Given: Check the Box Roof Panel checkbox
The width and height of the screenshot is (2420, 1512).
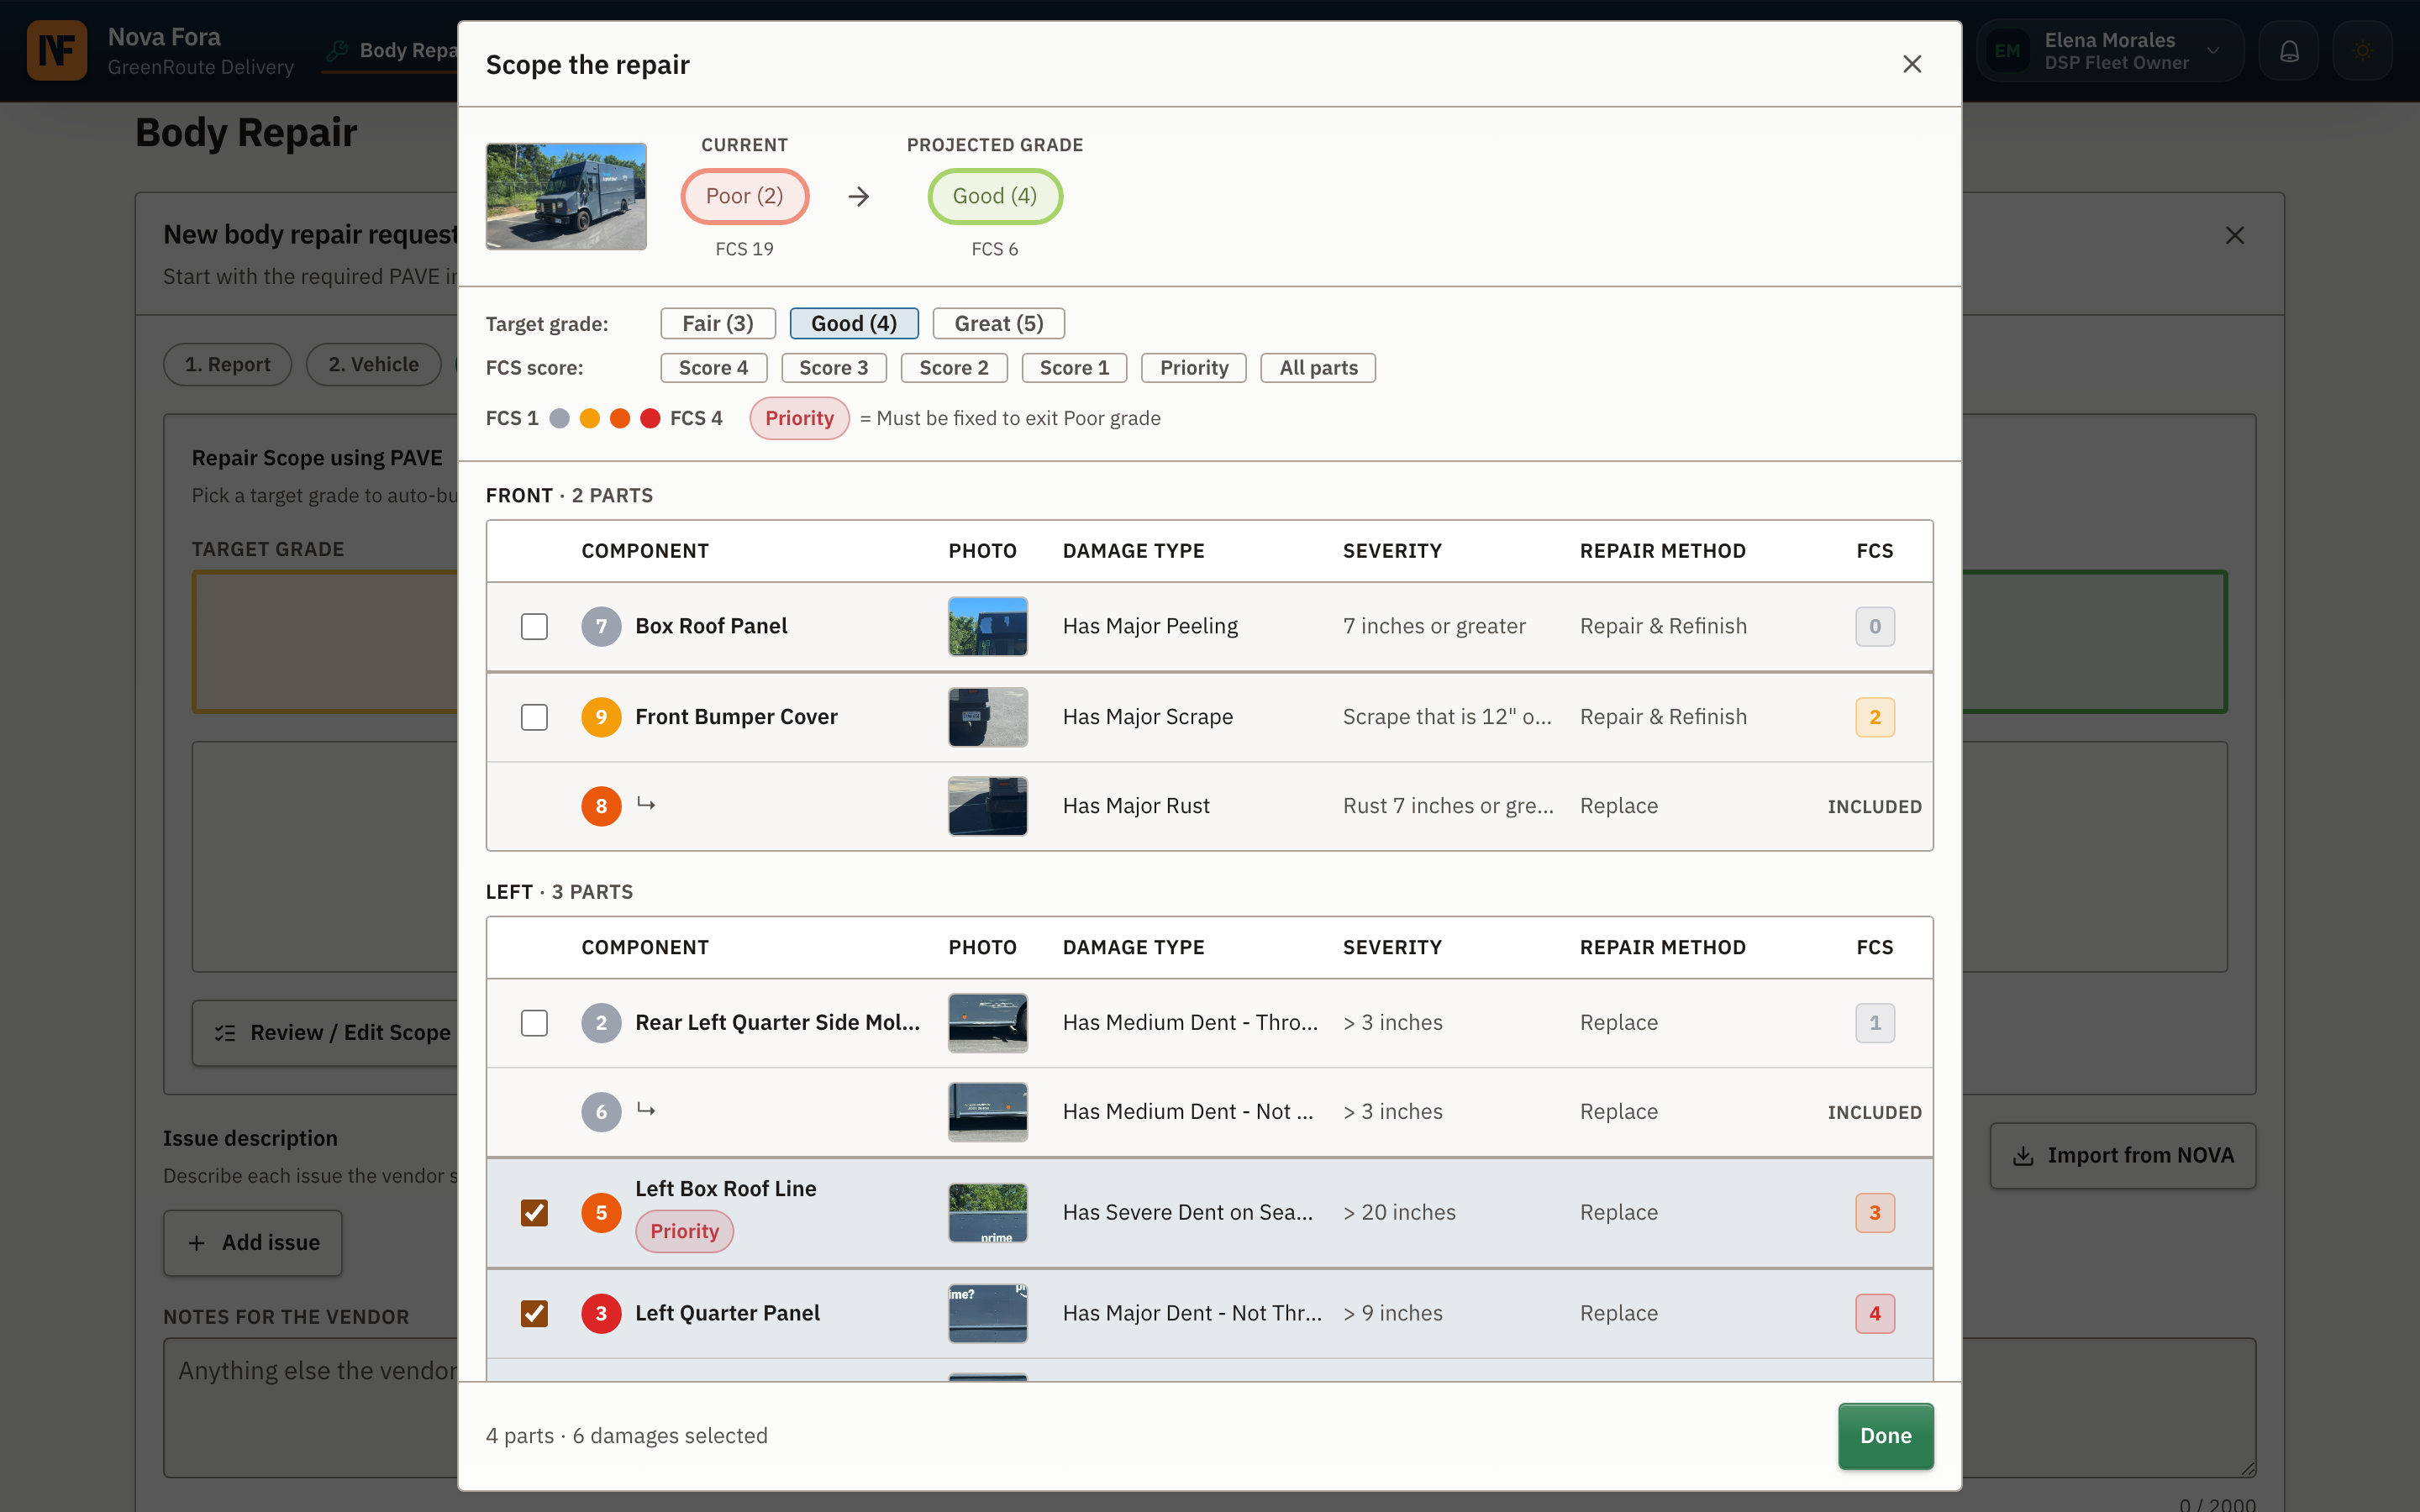Looking at the screenshot, I should coord(534,627).
